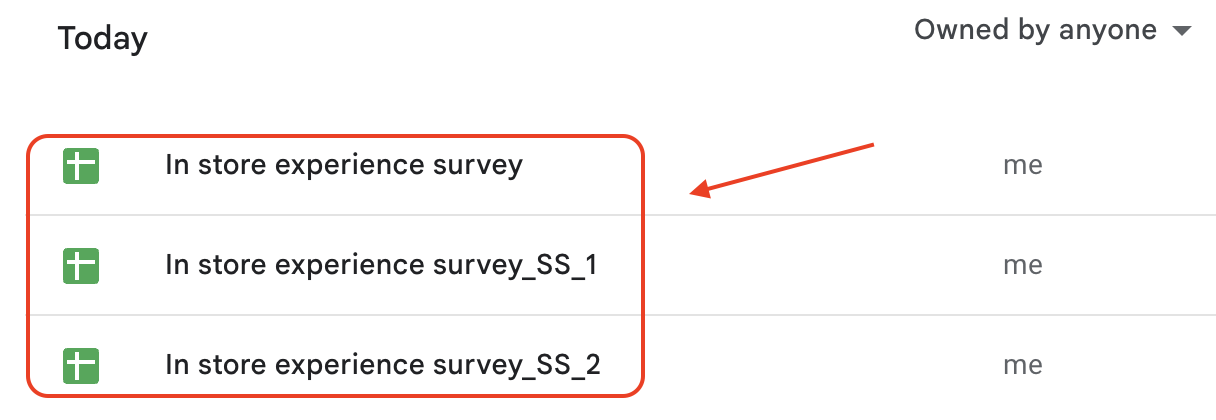Click the Sheets icon for In store experience survey
Screen dimensions: 1216x420
(81, 165)
